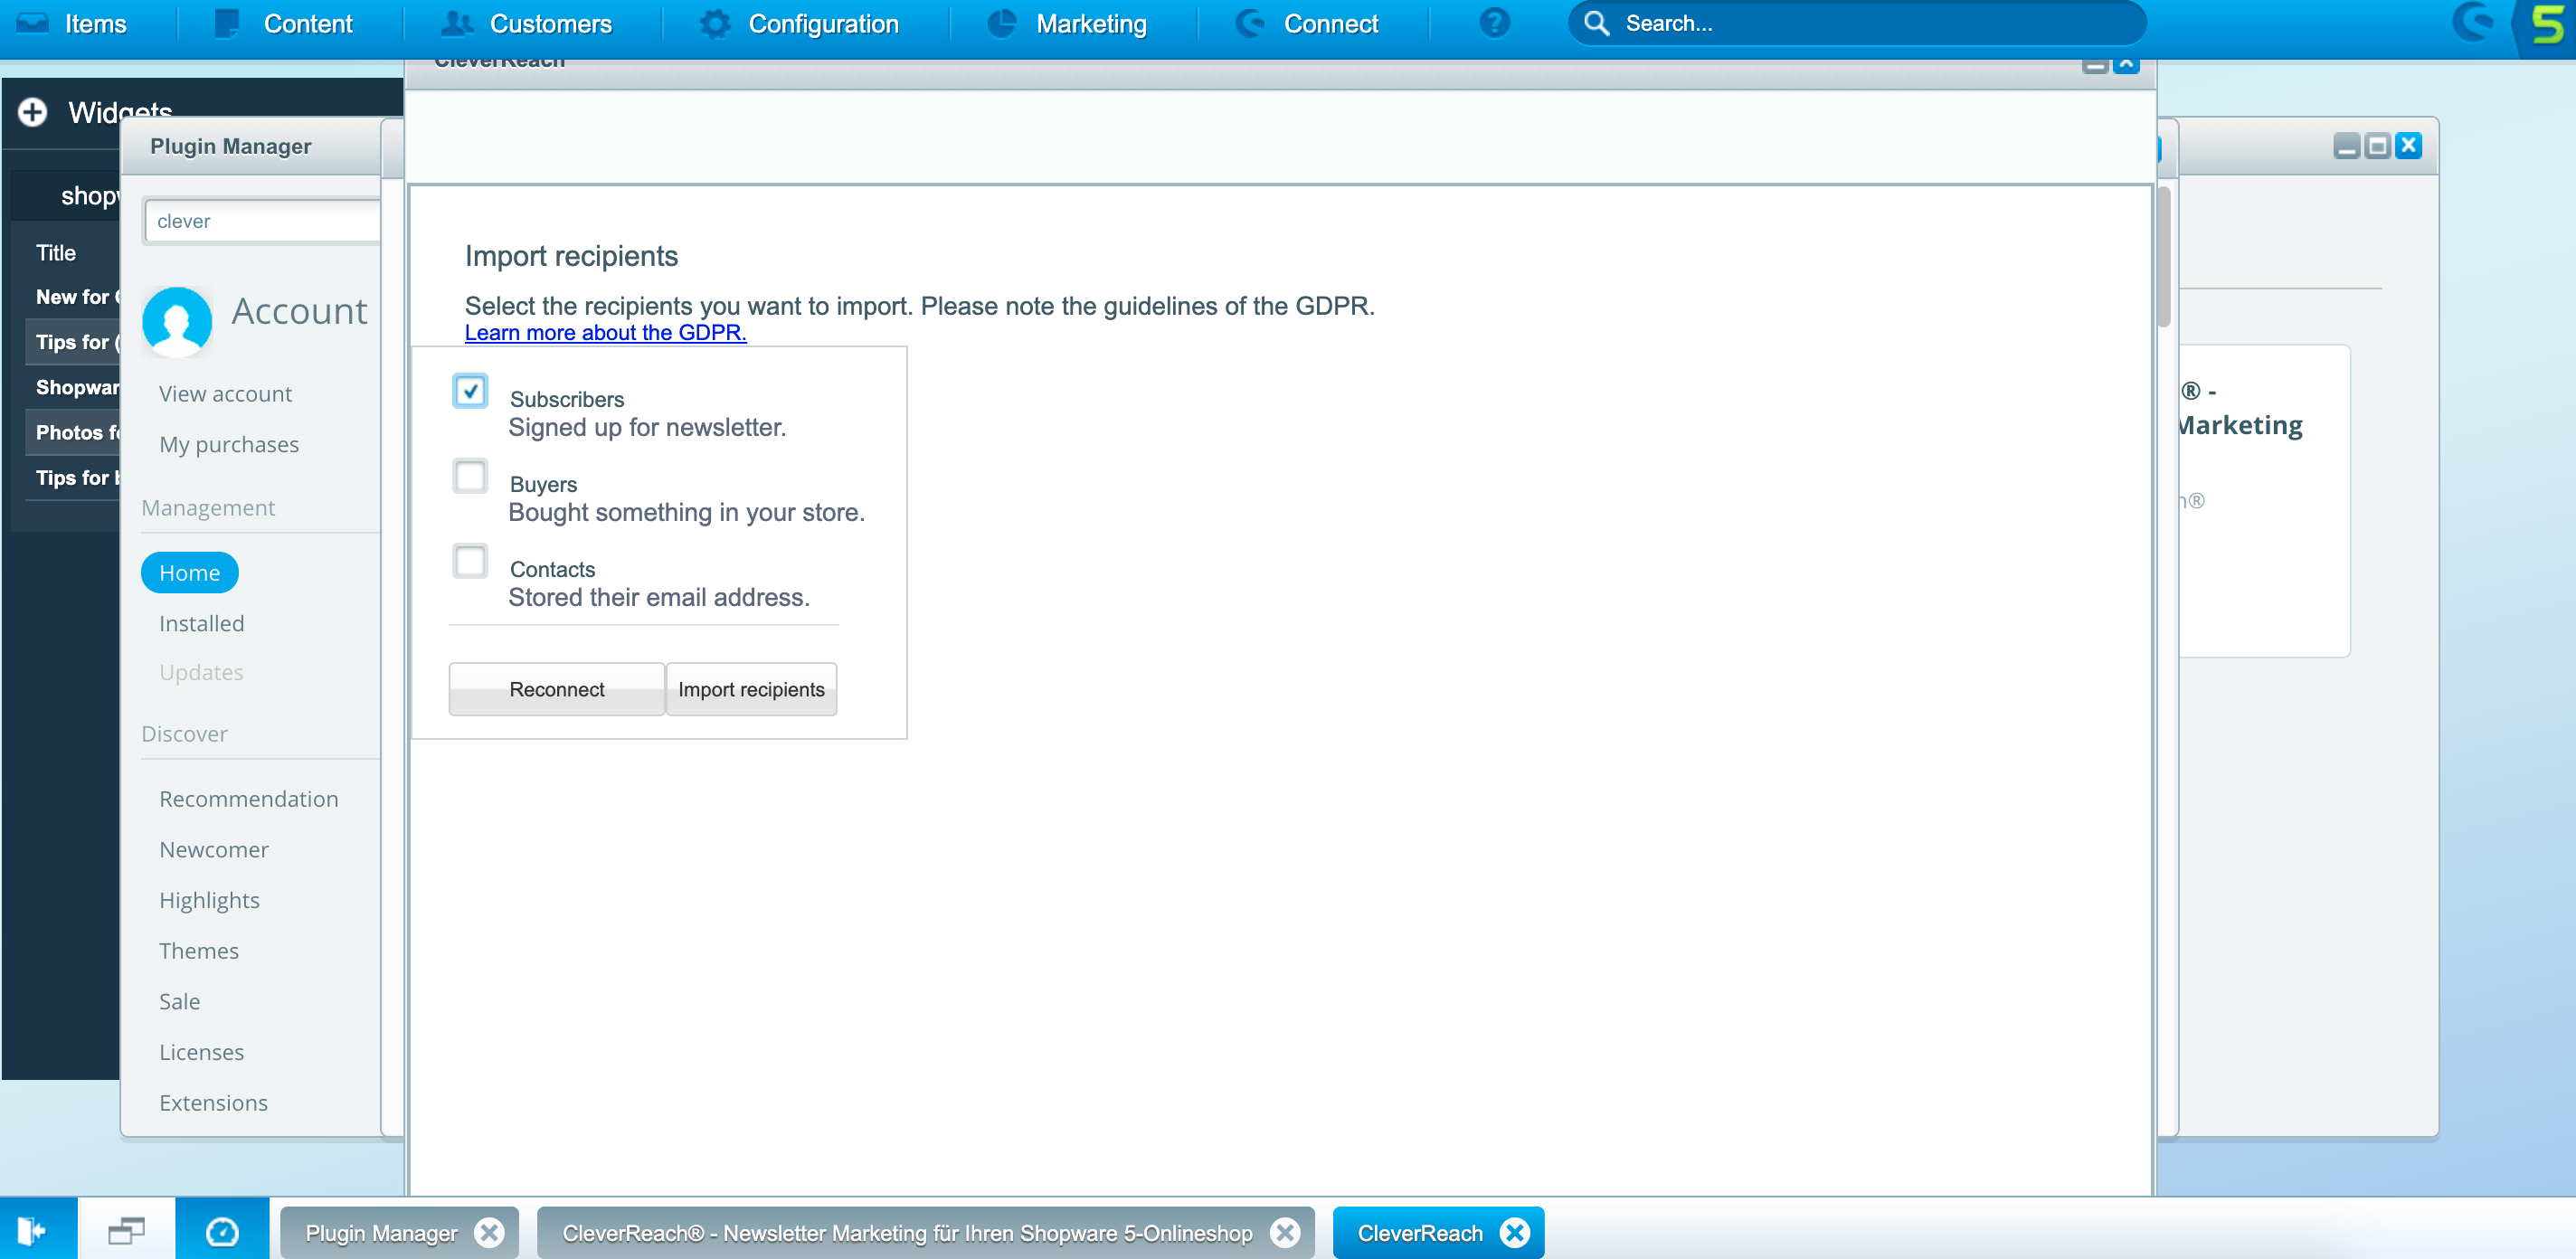Click into the top Search field
Image resolution: width=2576 pixels, height=1259 pixels.
[x=1857, y=23]
